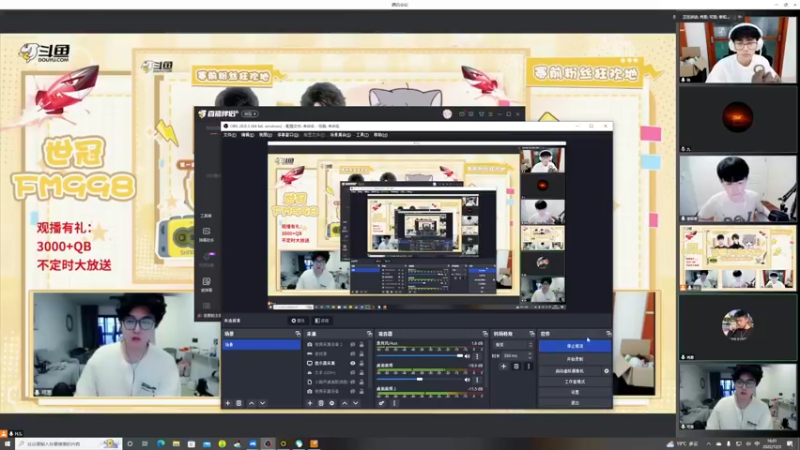Image resolution: width=800 pixels, height=450 pixels.
Task: Open the 文件 menu in OBS
Action: click(x=230, y=135)
